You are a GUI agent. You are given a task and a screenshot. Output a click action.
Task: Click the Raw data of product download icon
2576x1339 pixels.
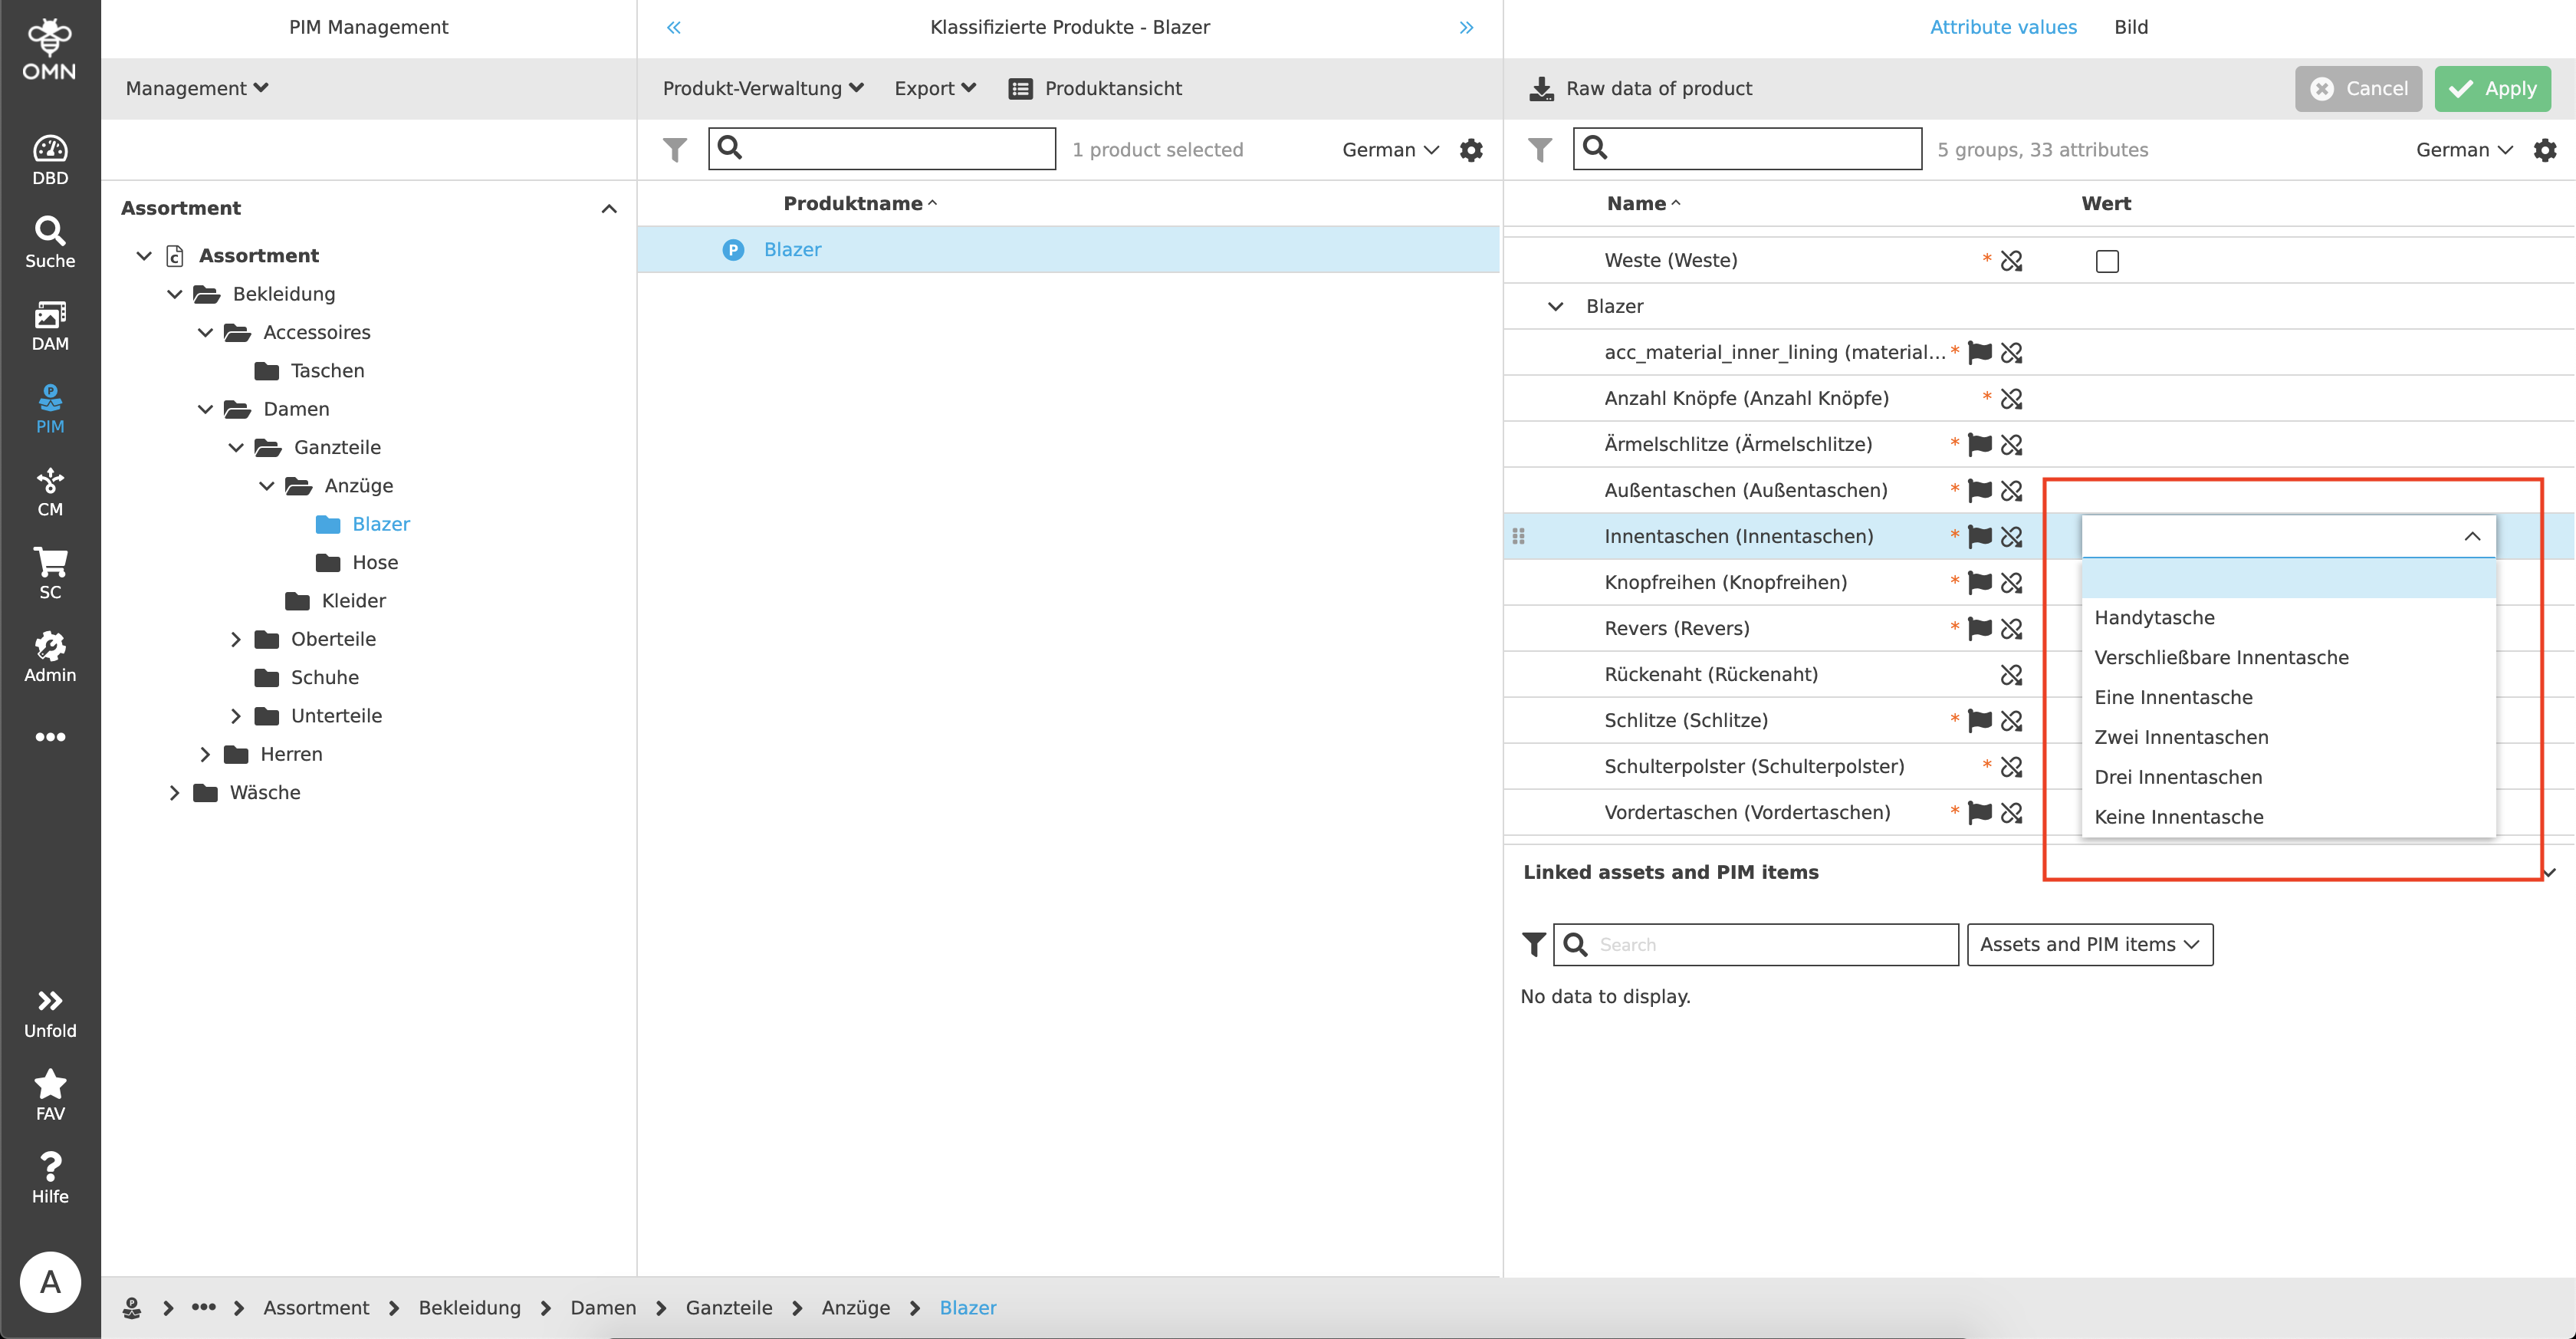point(1541,89)
